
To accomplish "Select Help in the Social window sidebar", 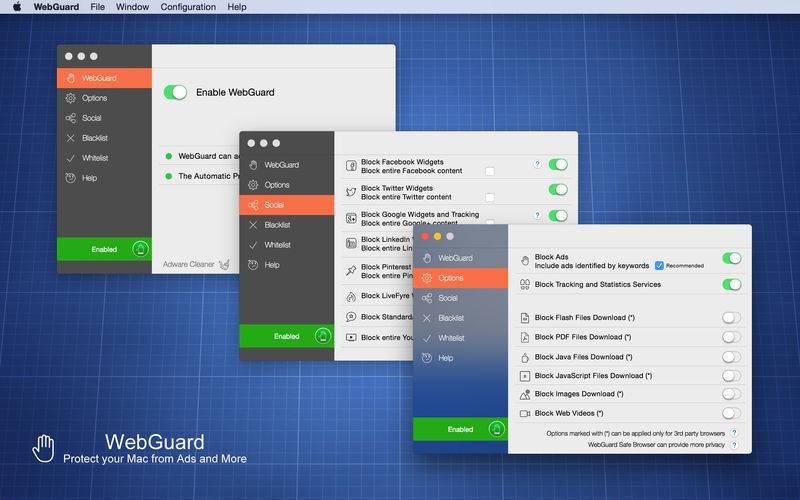I will tap(287, 265).
